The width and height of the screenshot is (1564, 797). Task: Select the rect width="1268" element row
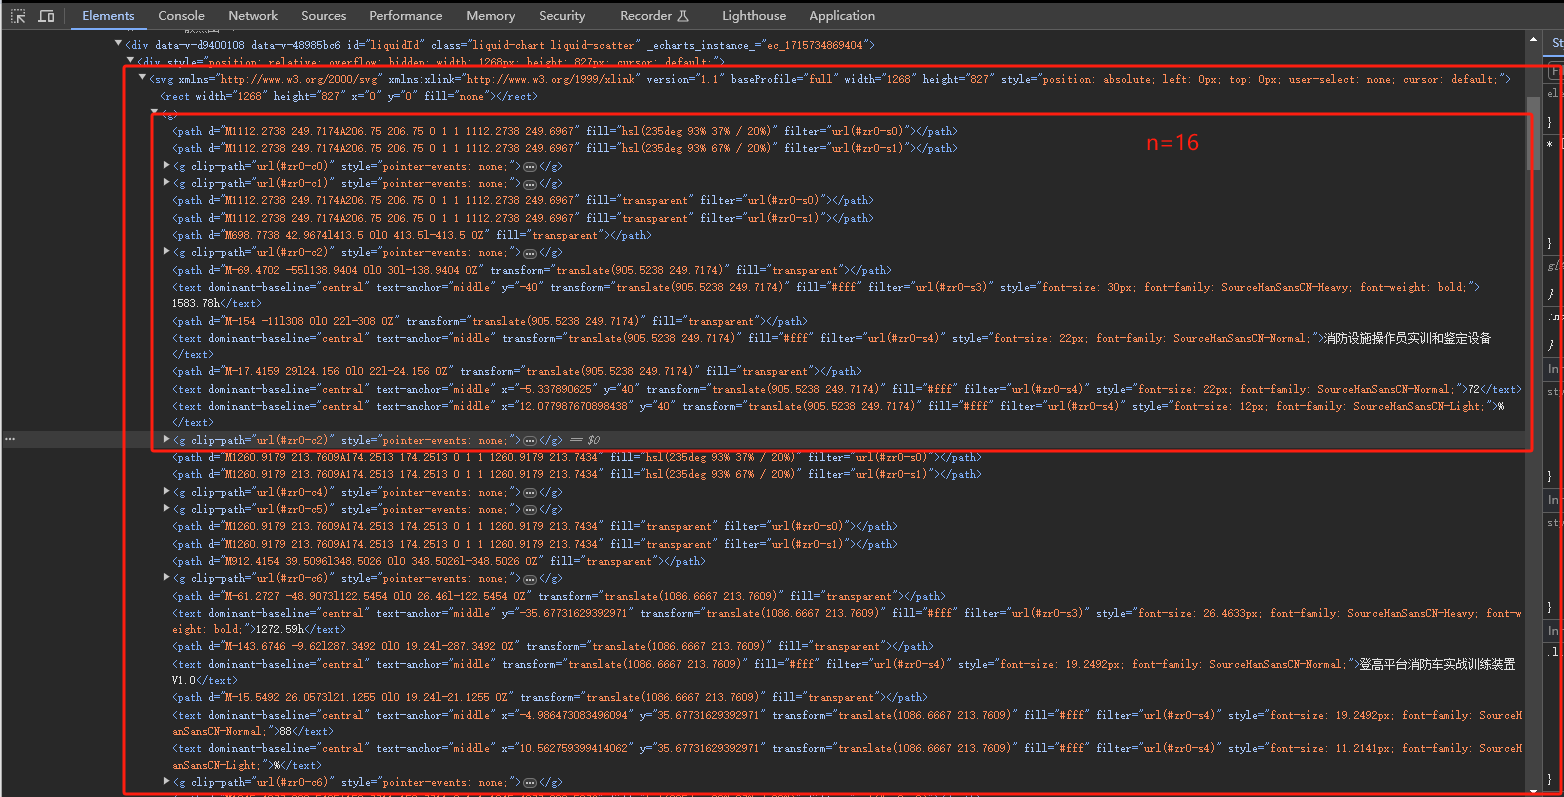coord(349,96)
